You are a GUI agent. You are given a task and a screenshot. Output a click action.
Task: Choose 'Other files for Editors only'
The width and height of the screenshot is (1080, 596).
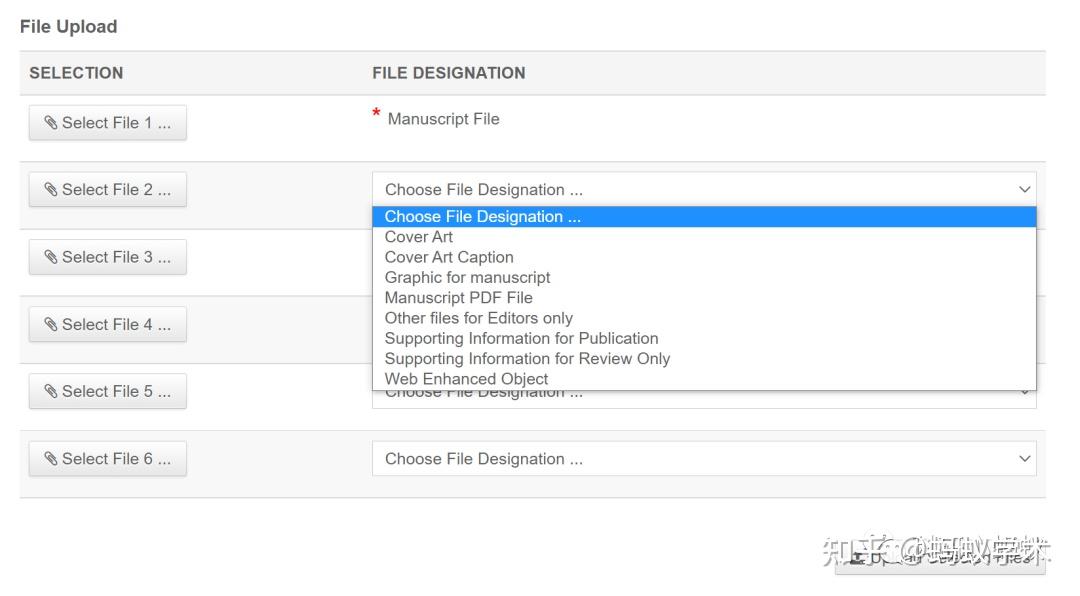(x=478, y=318)
